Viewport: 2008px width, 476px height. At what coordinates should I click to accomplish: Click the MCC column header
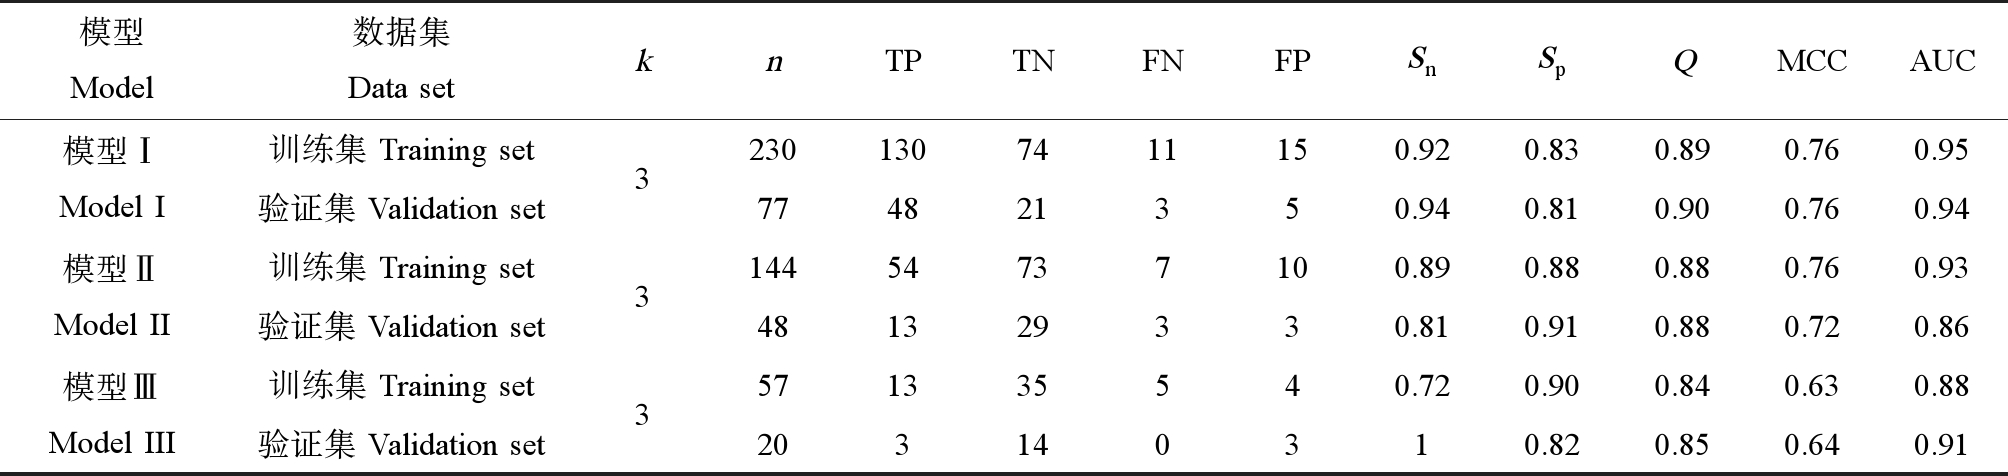click(x=1811, y=61)
